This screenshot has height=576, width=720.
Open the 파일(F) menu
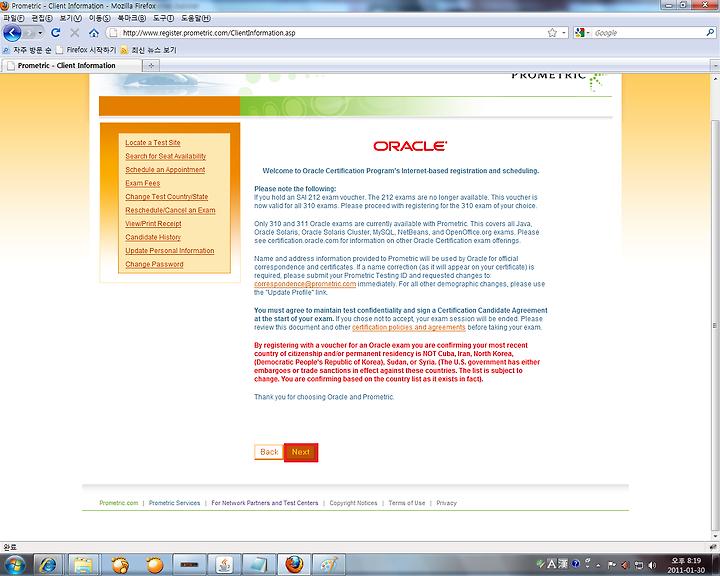(x=14, y=18)
